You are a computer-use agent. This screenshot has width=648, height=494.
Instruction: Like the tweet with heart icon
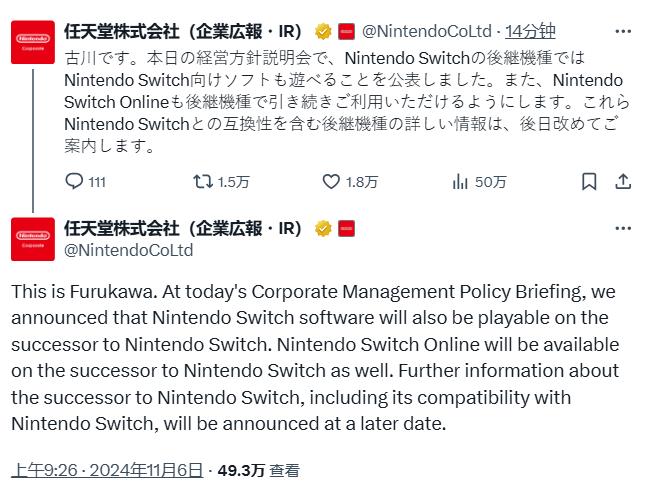(x=332, y=181)
